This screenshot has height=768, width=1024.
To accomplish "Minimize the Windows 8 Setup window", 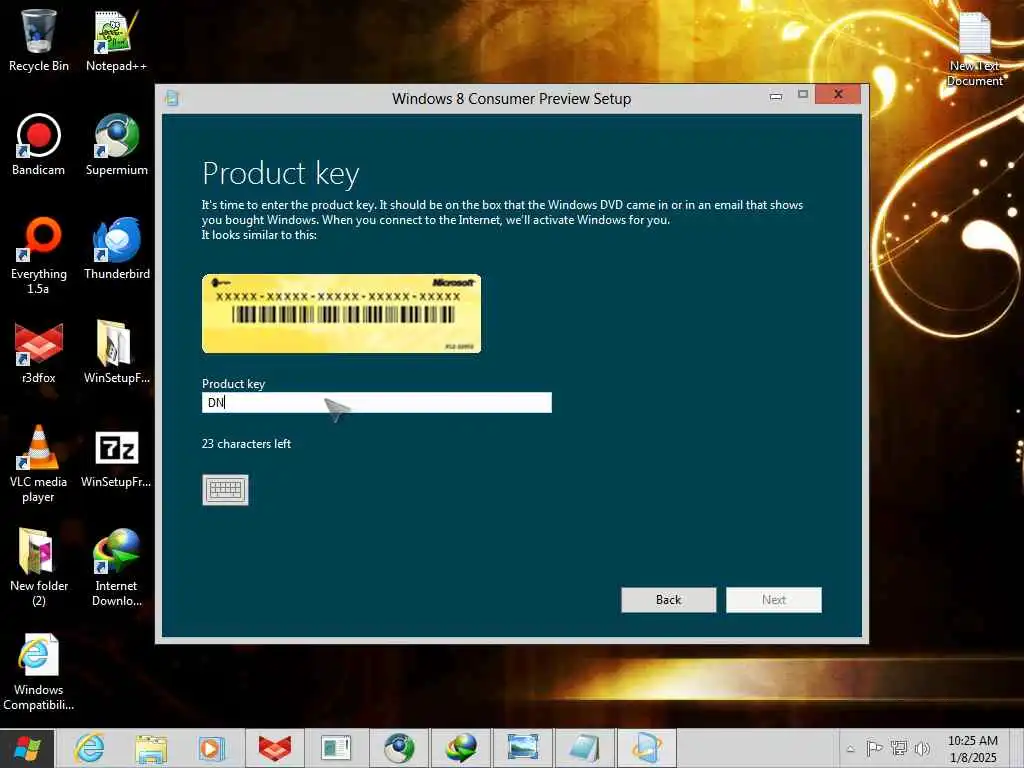I will click(x=776, y=95).
